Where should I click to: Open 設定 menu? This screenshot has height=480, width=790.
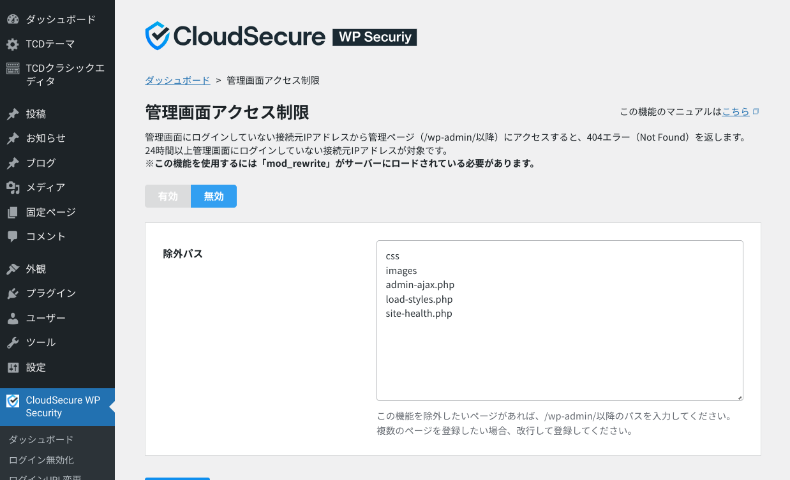coord(57,367)
